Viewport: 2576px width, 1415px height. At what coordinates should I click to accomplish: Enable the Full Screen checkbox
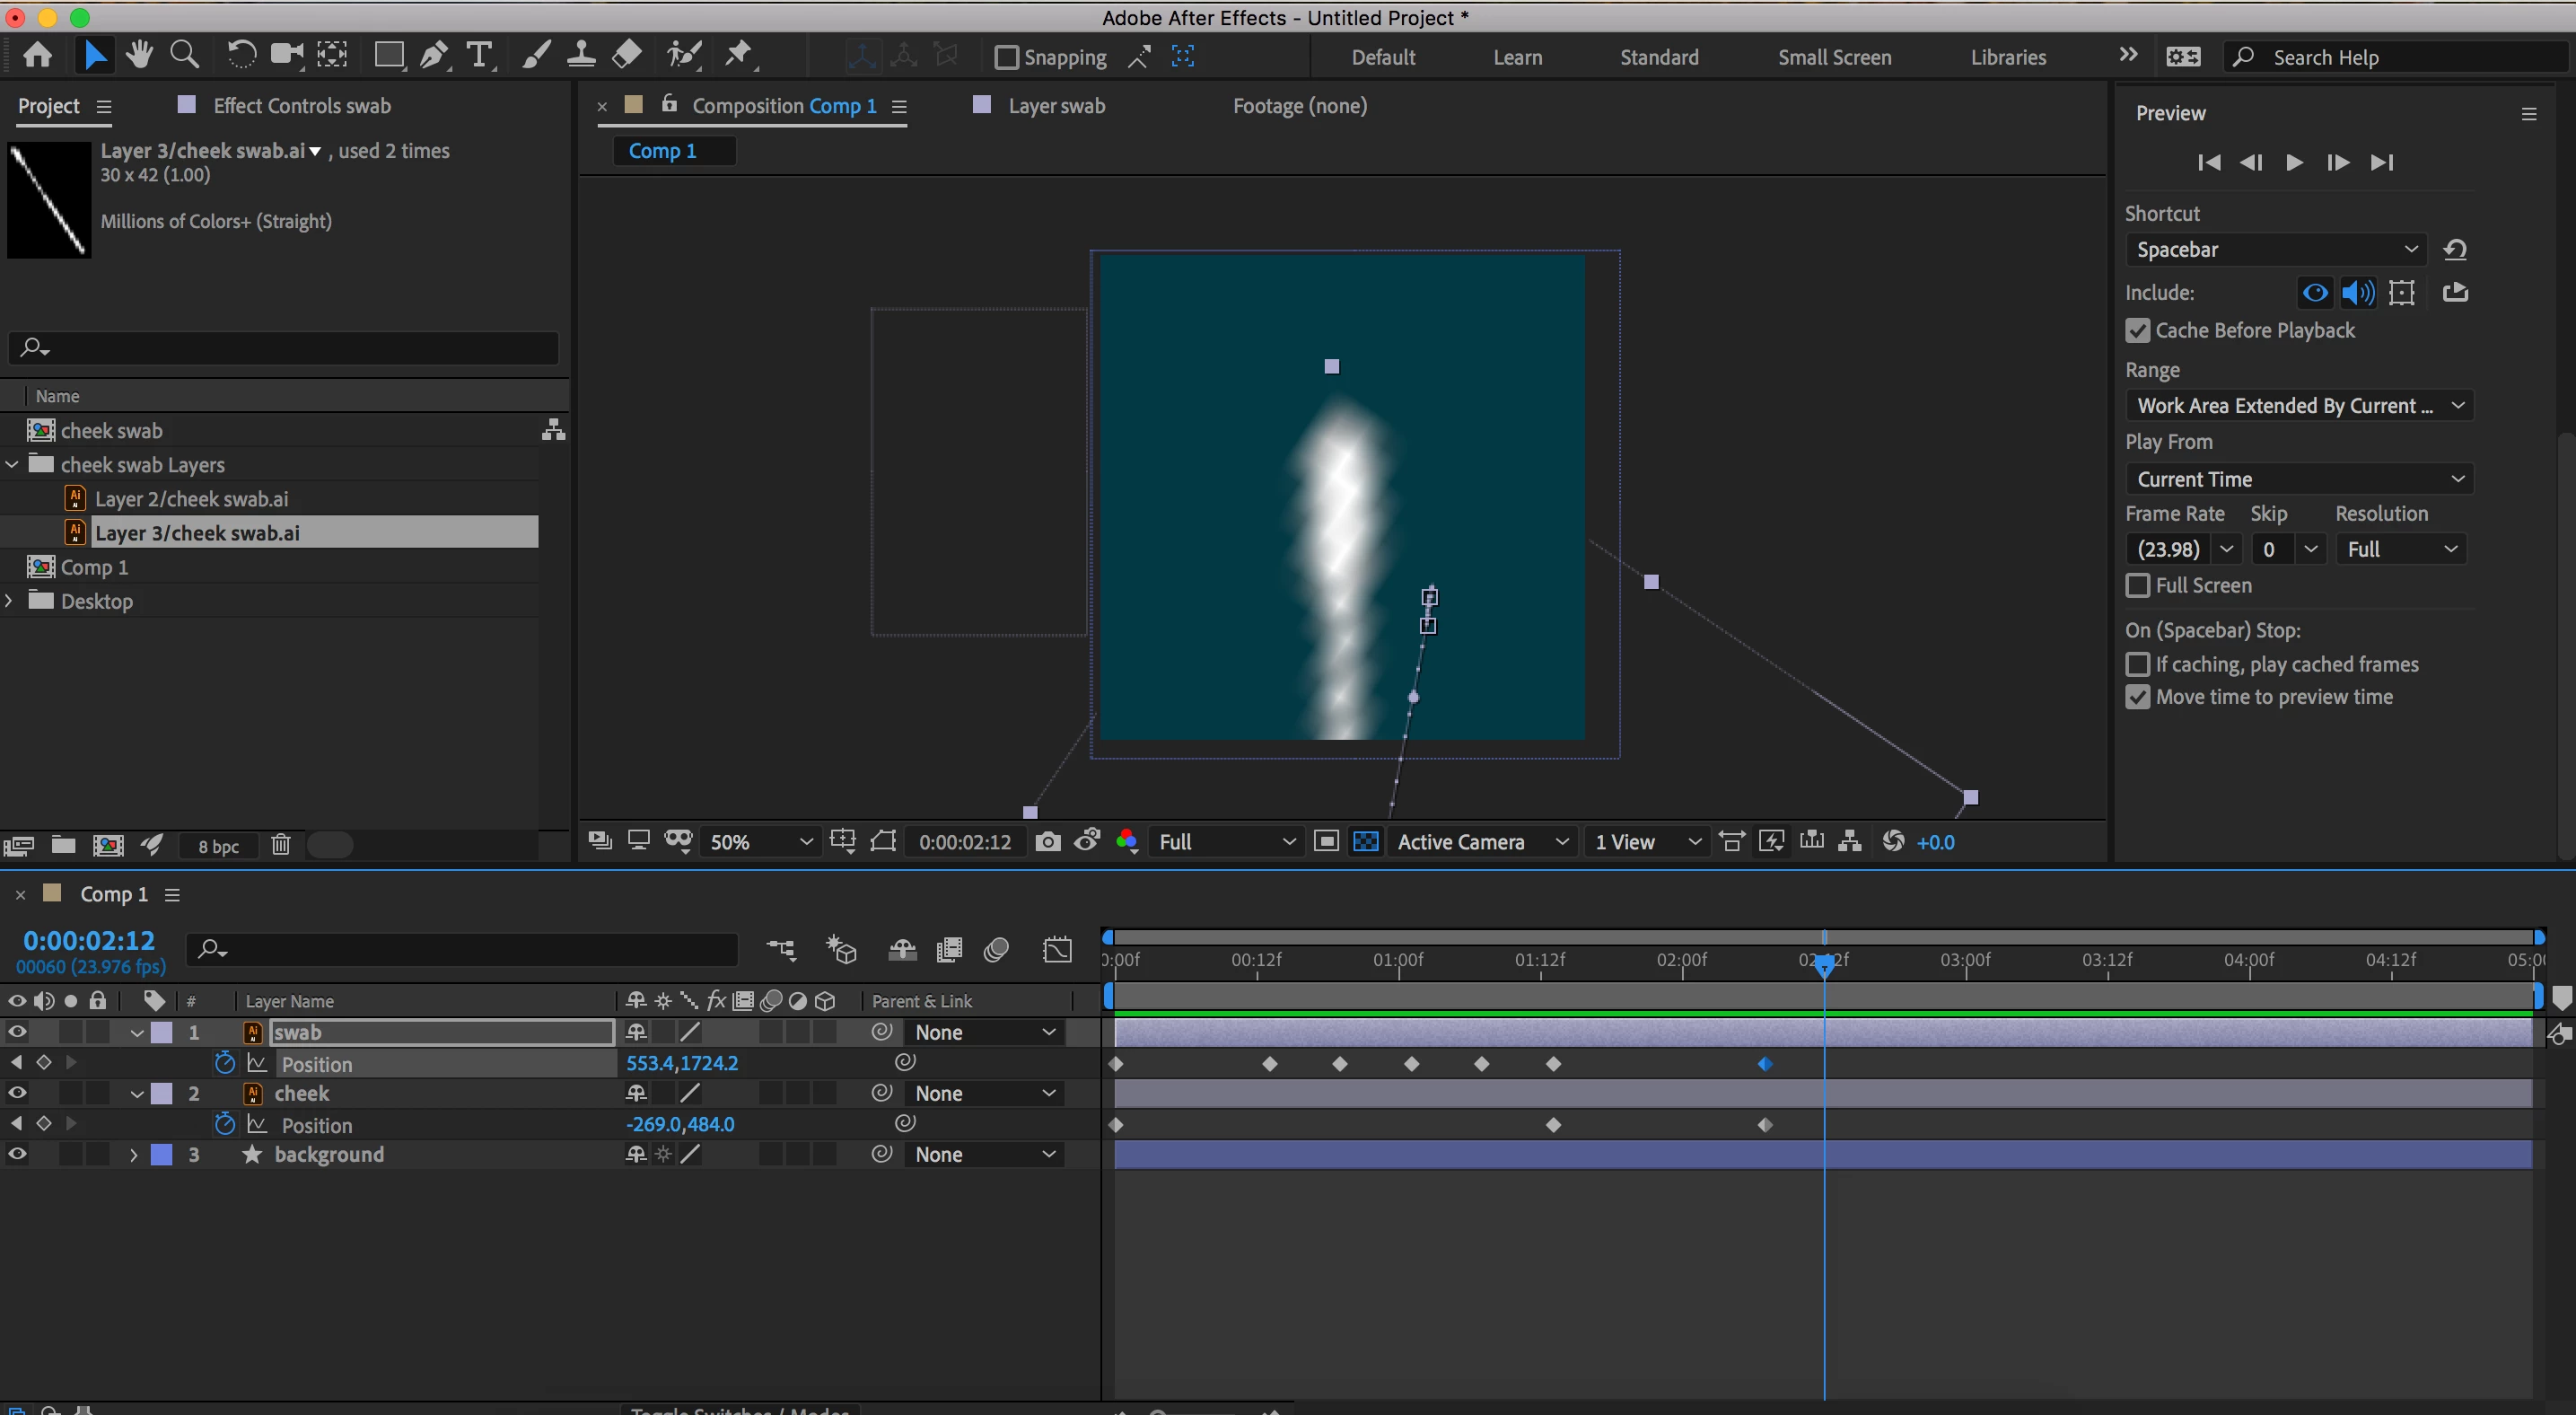click(2137, 585)
